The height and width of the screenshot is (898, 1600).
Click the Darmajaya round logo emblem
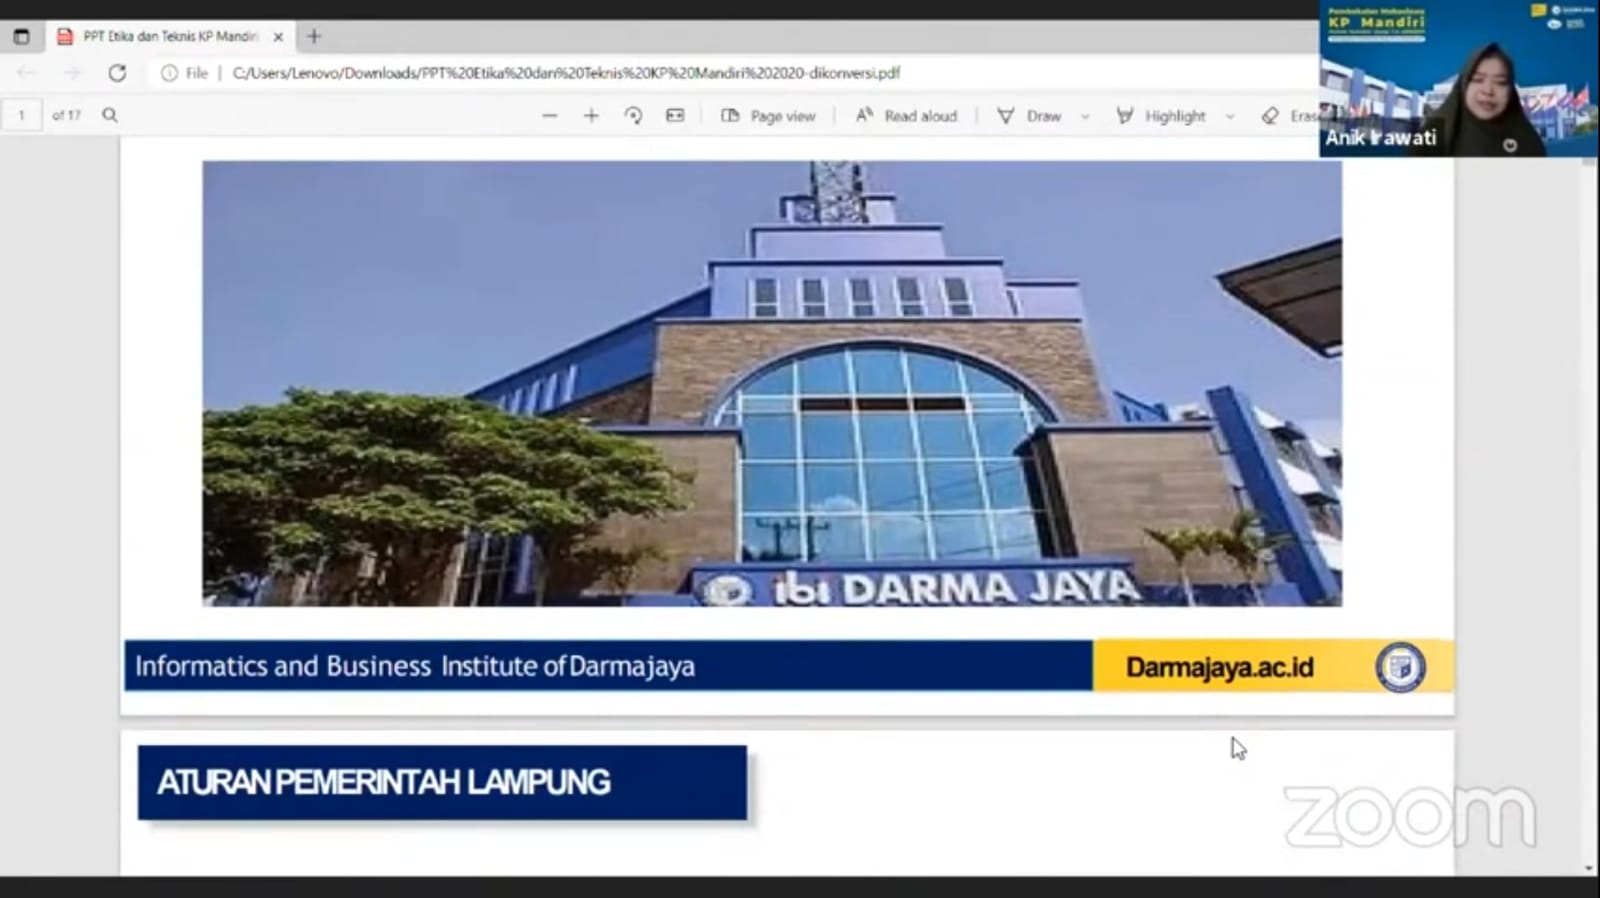[x=1400, y=667]
